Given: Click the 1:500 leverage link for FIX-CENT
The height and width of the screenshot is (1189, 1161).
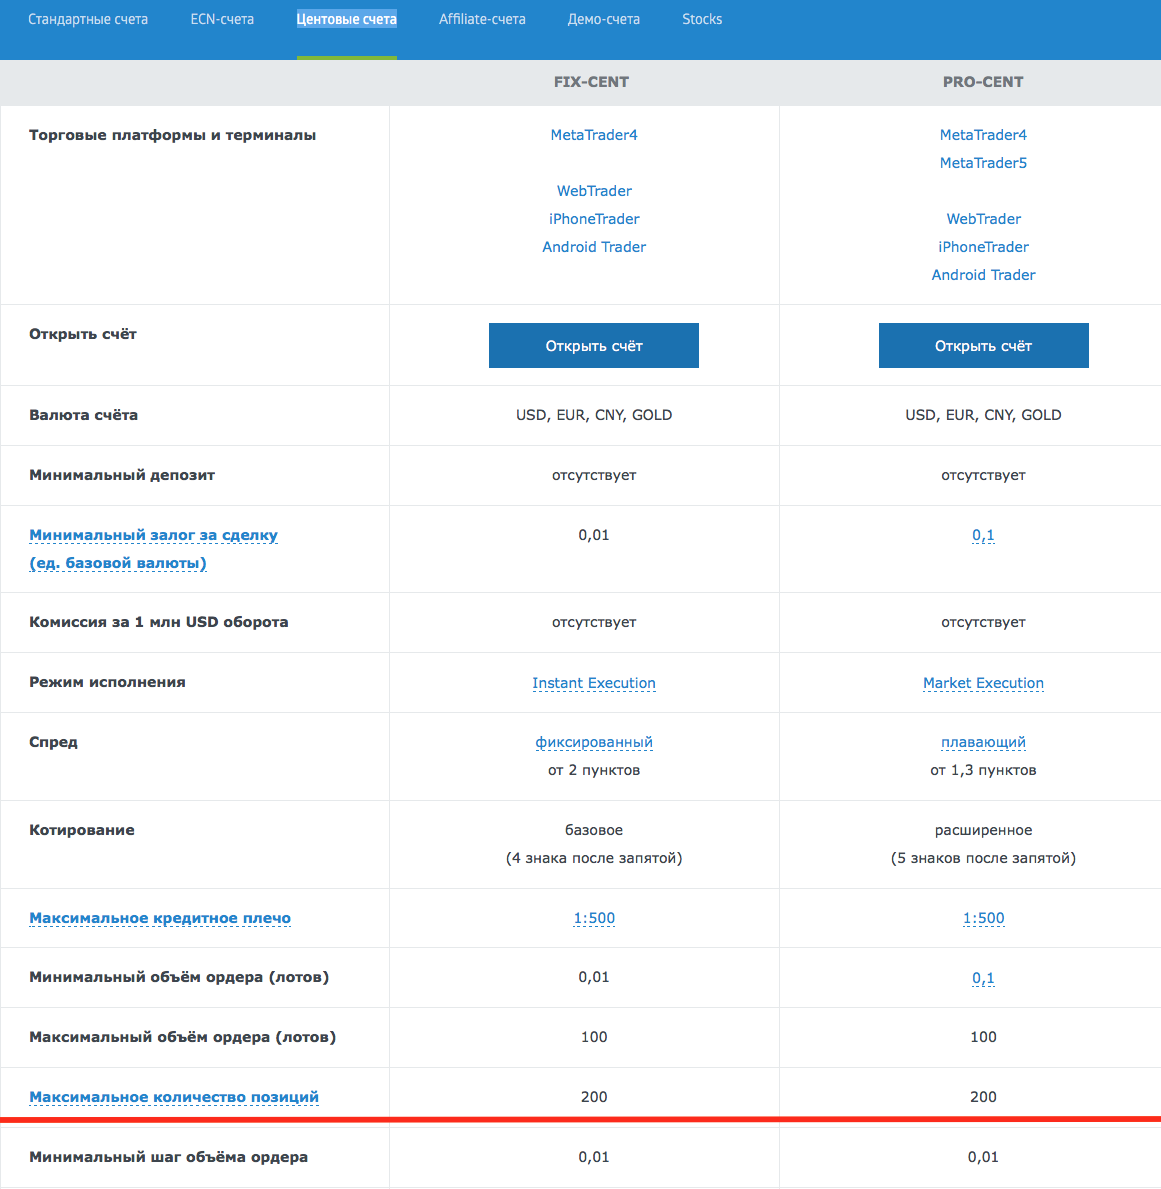Looking at the screenshot, I should pos(594,918).
